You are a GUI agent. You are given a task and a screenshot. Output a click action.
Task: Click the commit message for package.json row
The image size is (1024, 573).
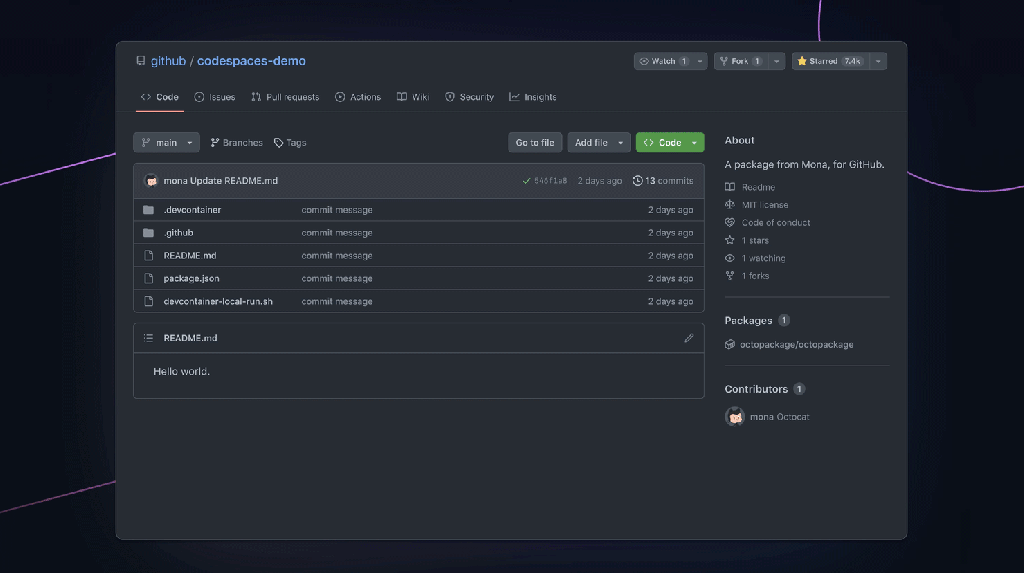pyautogui.click(x=337, y=278)
